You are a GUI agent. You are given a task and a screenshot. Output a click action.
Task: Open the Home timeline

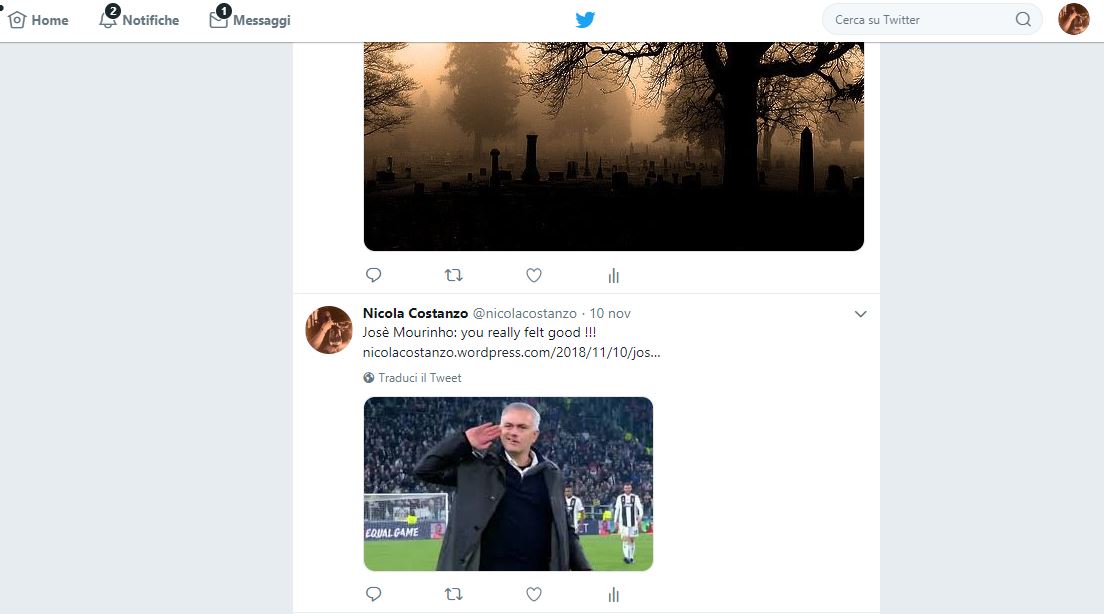[39, 20]
